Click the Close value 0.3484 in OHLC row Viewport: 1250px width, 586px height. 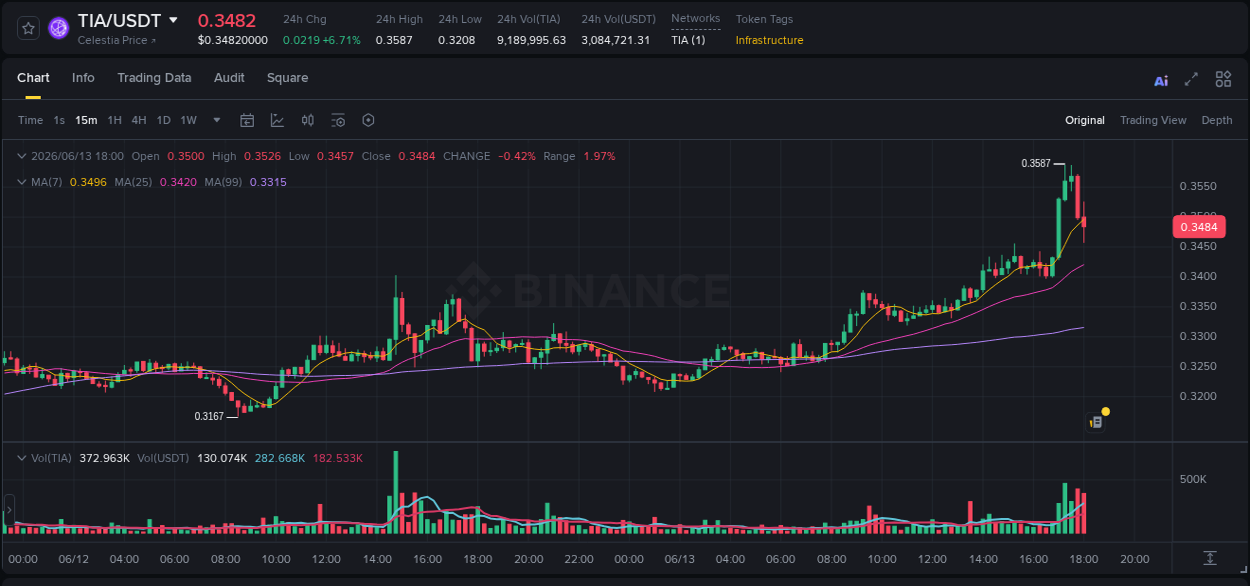[417, 156]
